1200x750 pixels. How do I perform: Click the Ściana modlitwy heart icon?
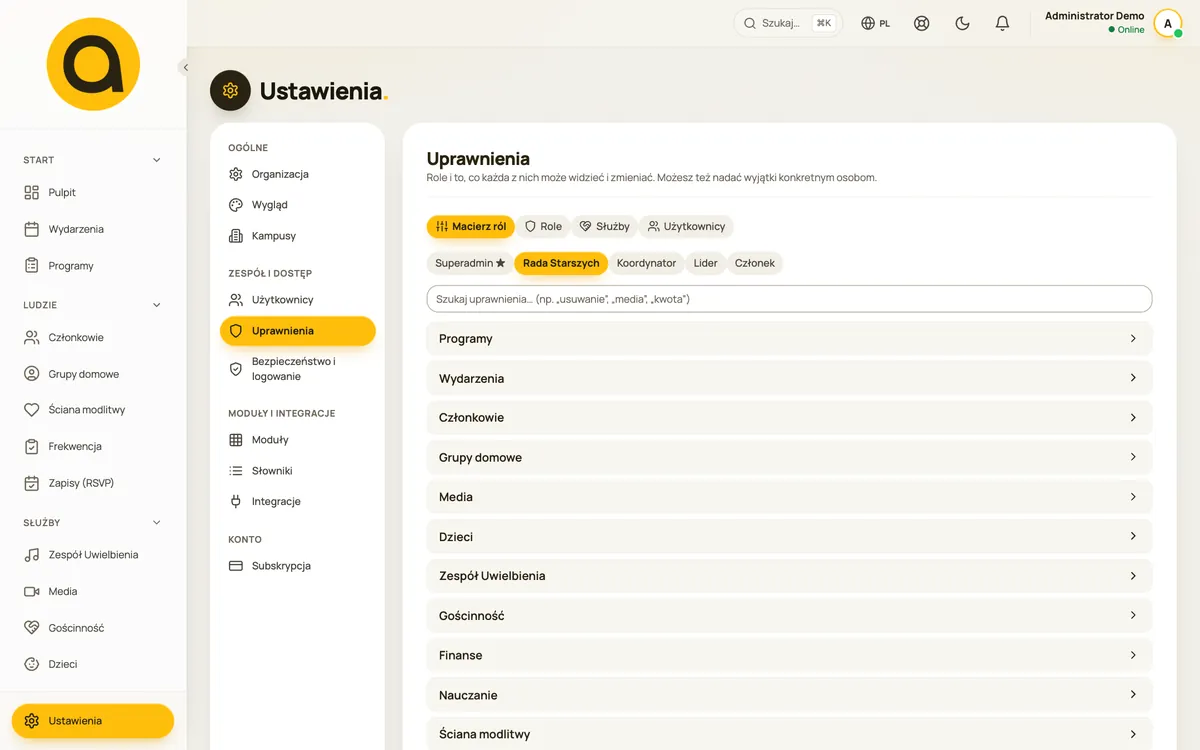[31, 410]
